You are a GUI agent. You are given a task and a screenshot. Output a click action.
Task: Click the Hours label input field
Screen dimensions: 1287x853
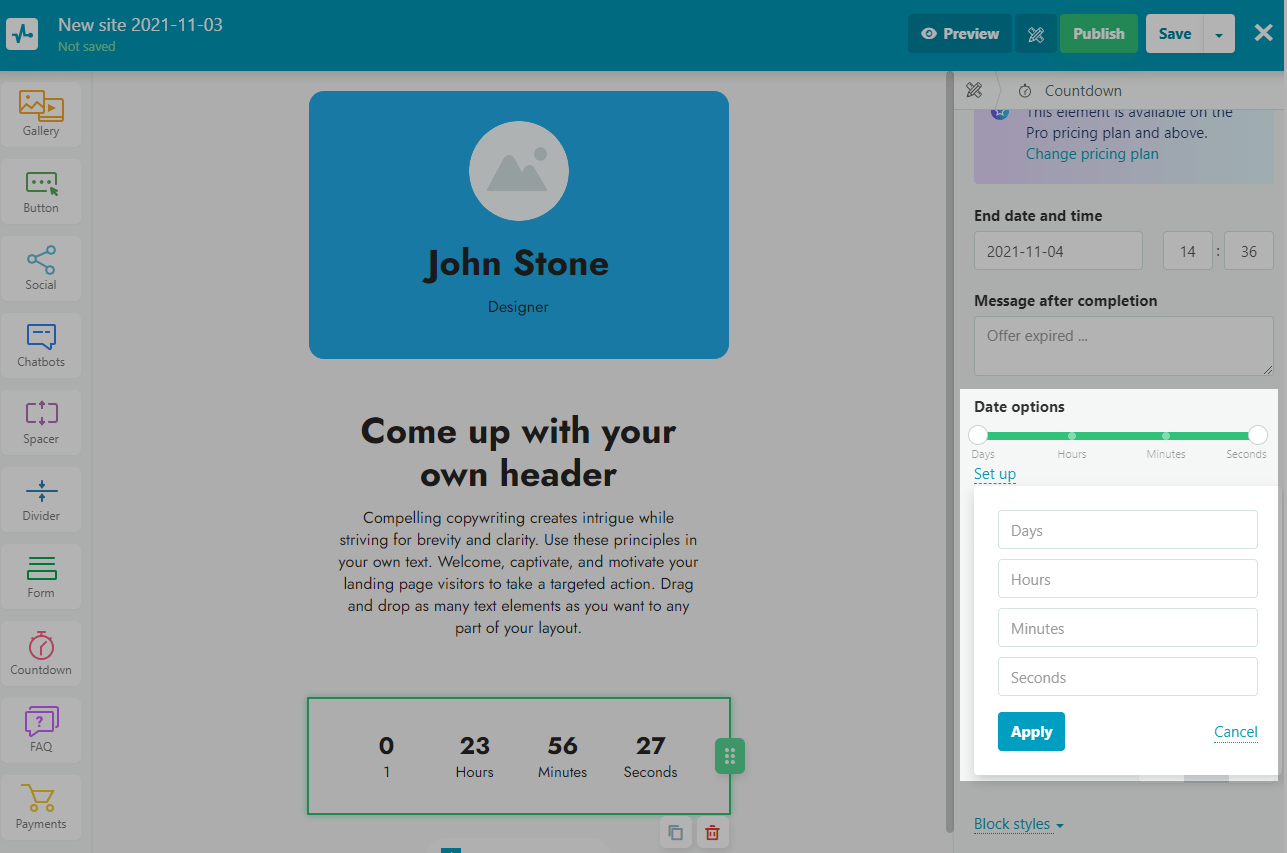(1127, 579)
